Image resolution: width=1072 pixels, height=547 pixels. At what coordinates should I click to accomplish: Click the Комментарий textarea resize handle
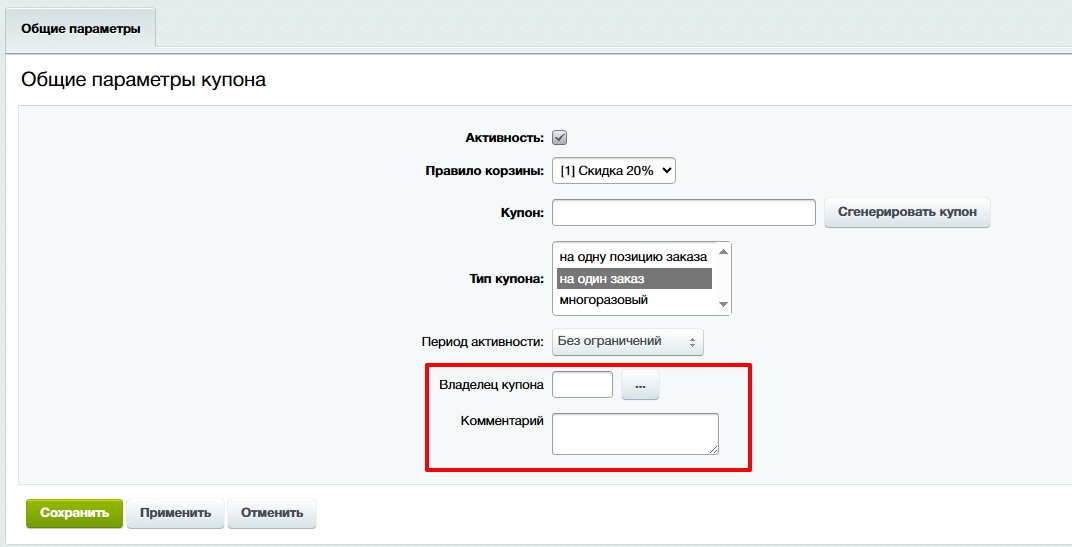713,450
